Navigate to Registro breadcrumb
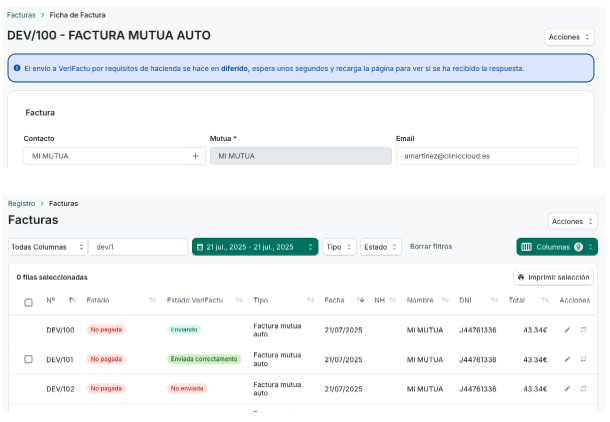This screenshot has height=422, width=610. click(x=21, y=203)
